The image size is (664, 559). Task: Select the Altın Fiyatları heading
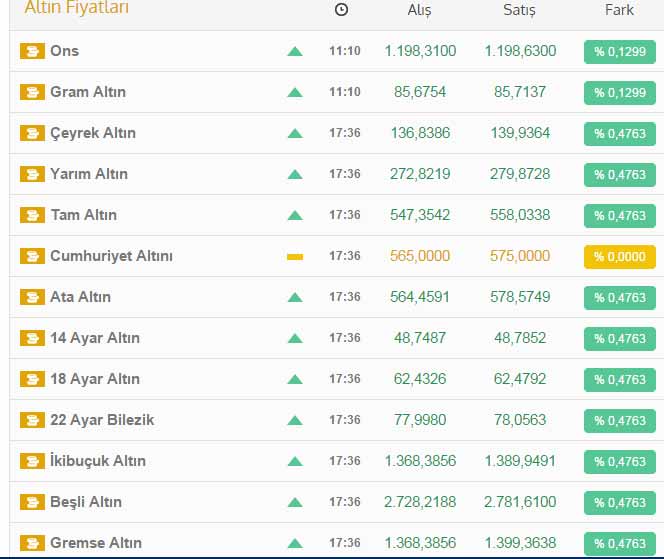click(77, 9)
